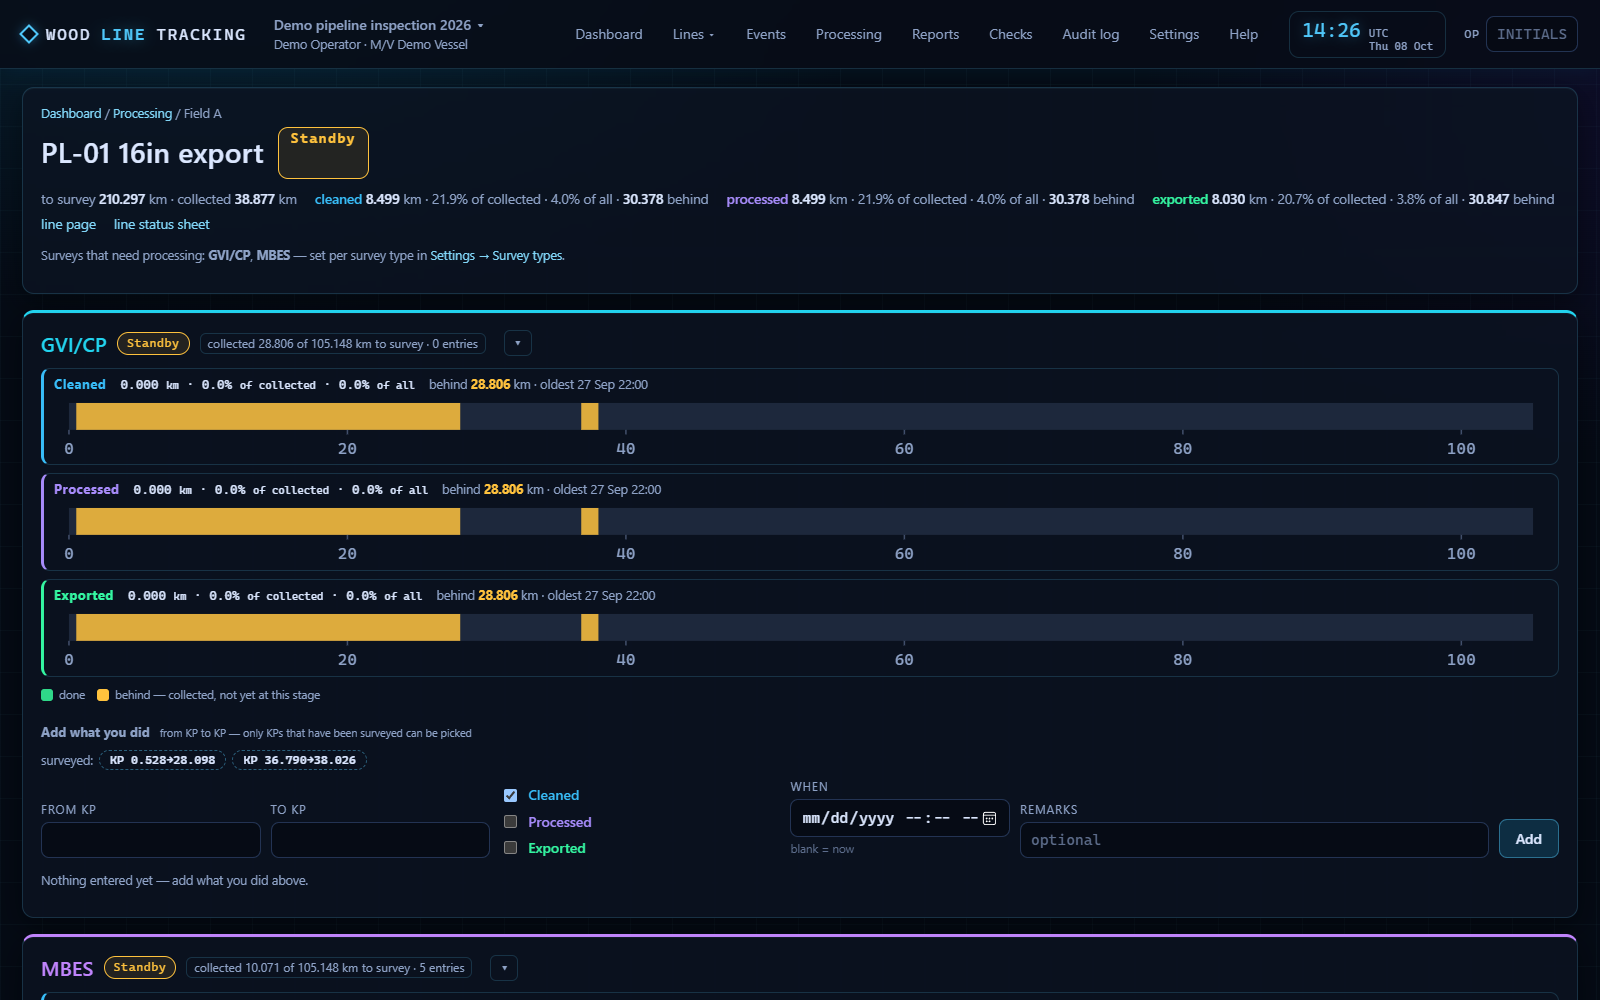This screenshot has height=1000, width=1600.
Task: Select surveyed range KP 36.790→38.026 chip
Action: point(299,760)
